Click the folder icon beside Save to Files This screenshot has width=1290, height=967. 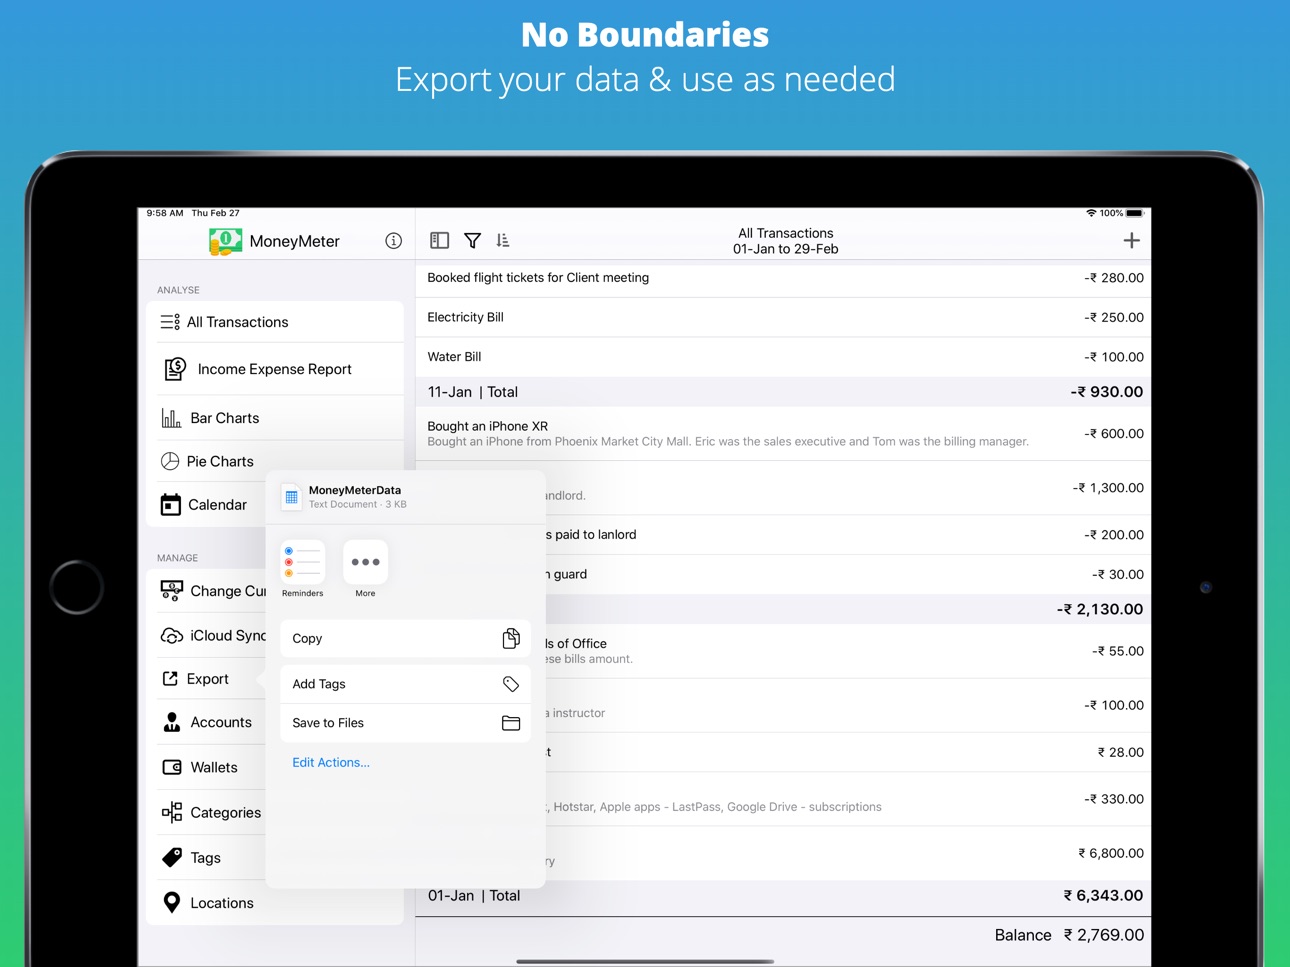point(511,723)
